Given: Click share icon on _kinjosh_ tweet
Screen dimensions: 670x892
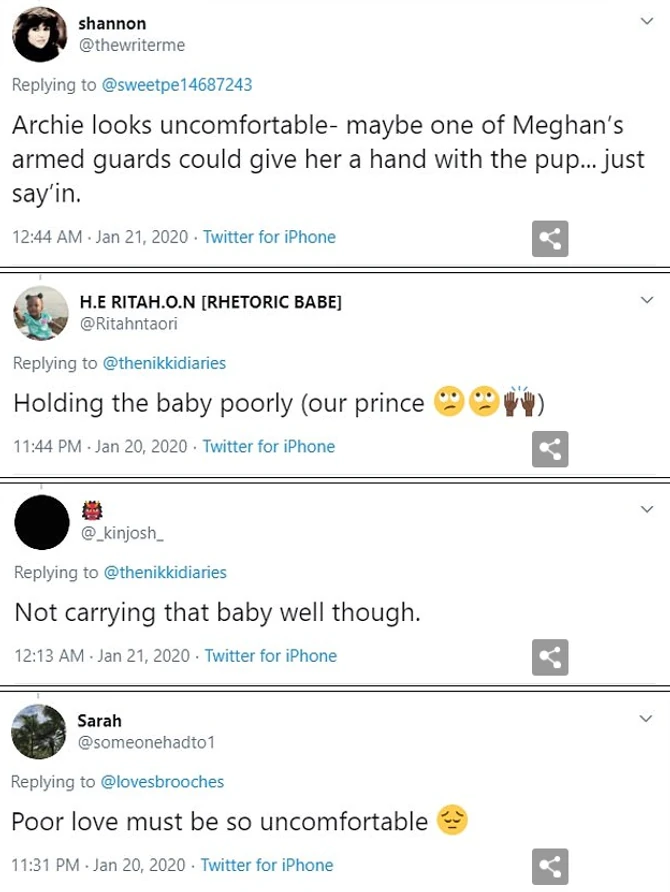Looking at the screenshot, I should pyautogui.click(x=550, y=657).
